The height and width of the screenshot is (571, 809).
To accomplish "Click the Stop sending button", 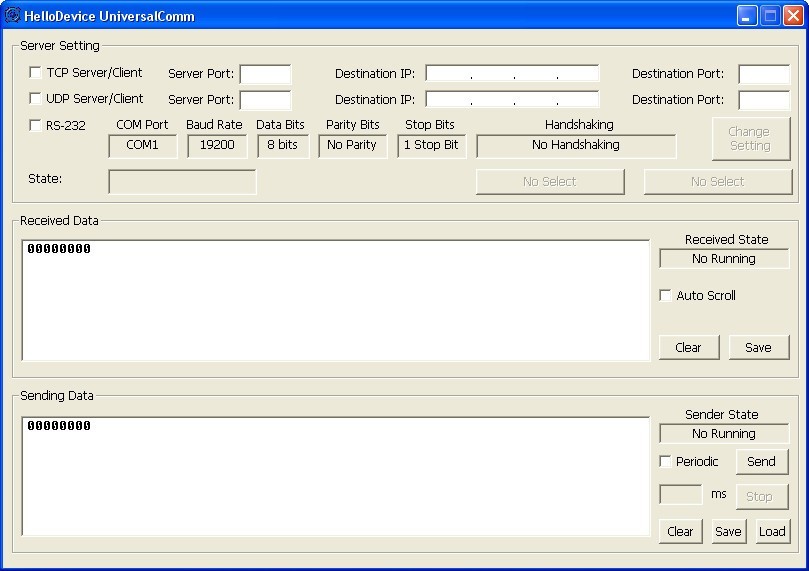I will tap(762, 496).
